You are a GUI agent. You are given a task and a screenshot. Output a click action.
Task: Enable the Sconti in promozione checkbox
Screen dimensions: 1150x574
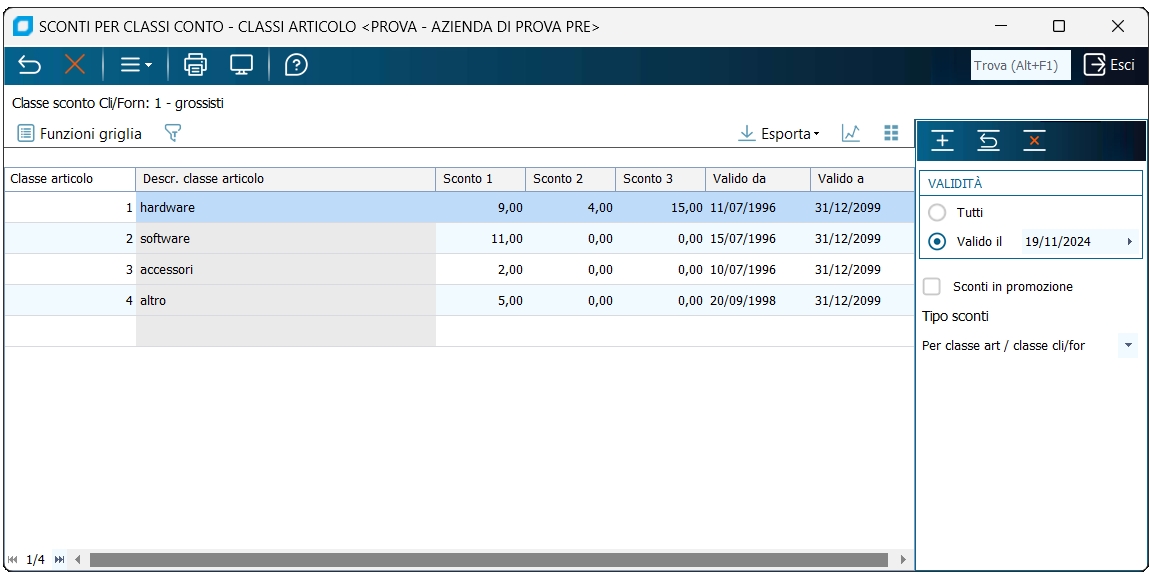(932, 287)
